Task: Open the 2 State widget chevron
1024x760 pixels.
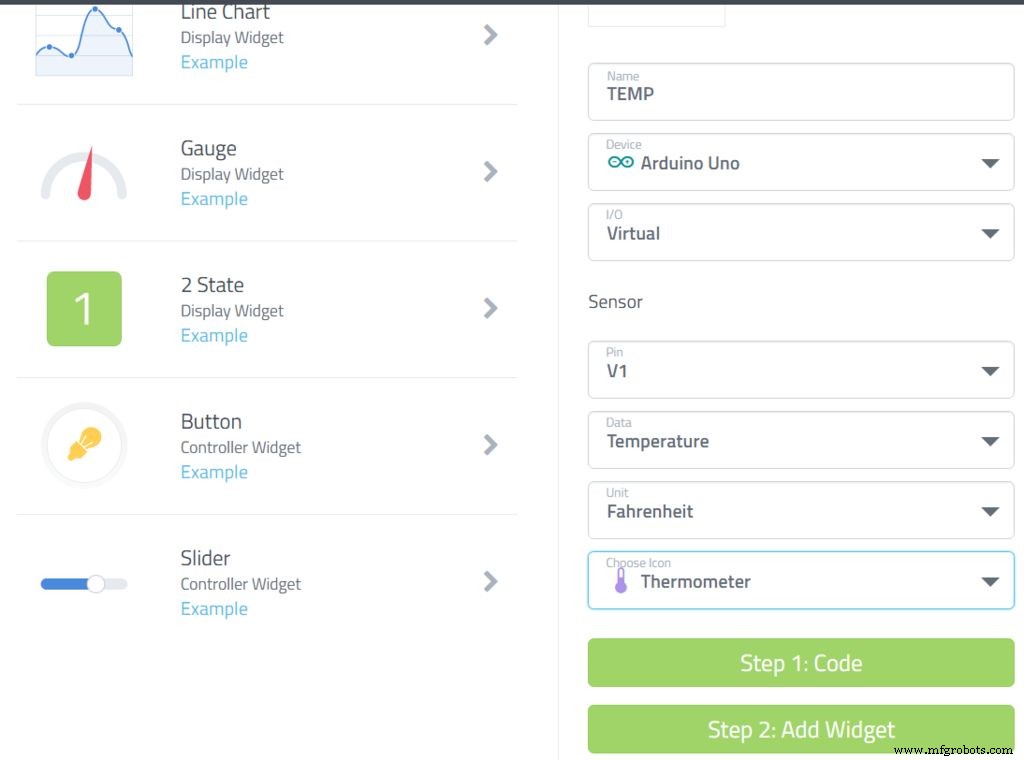Action: (x=490, y=308)
